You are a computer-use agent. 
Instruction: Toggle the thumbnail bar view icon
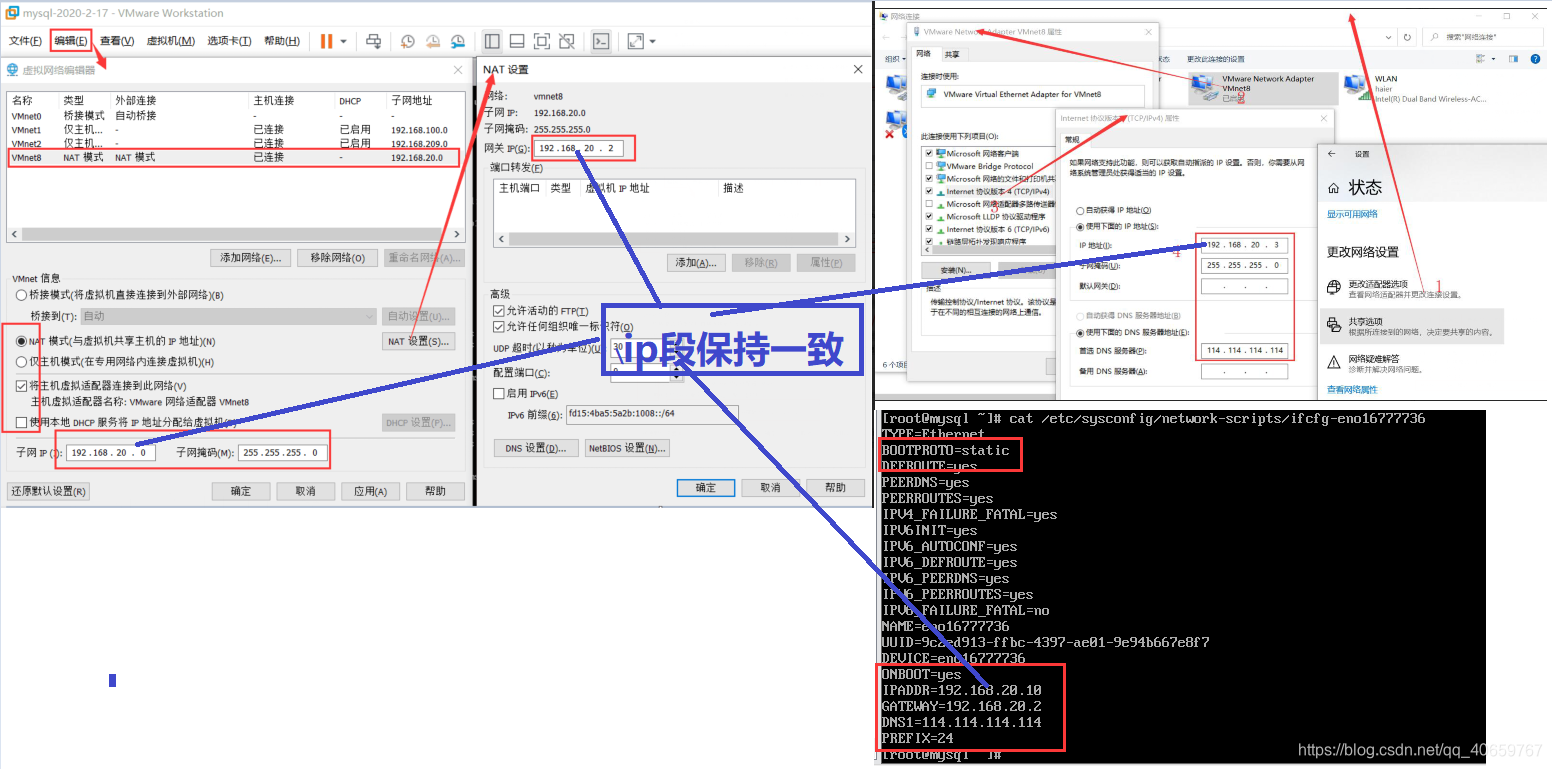coord(517,41)
